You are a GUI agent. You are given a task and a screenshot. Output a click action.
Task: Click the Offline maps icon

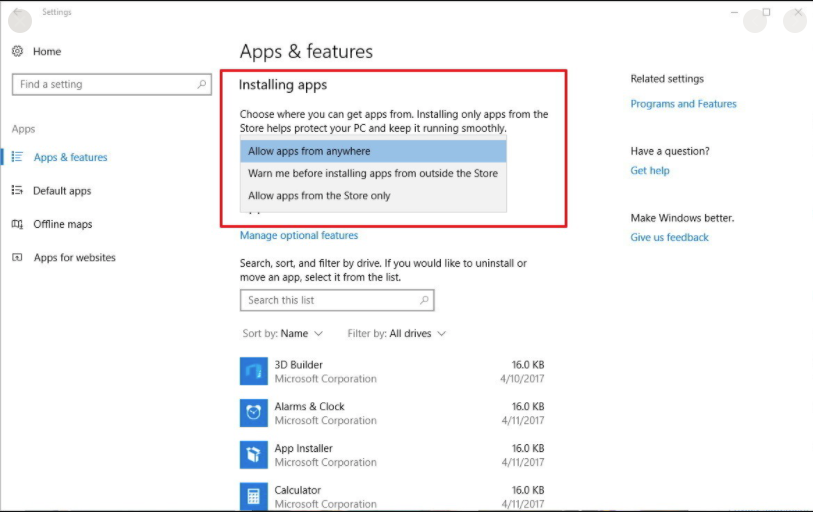point(17,224)
